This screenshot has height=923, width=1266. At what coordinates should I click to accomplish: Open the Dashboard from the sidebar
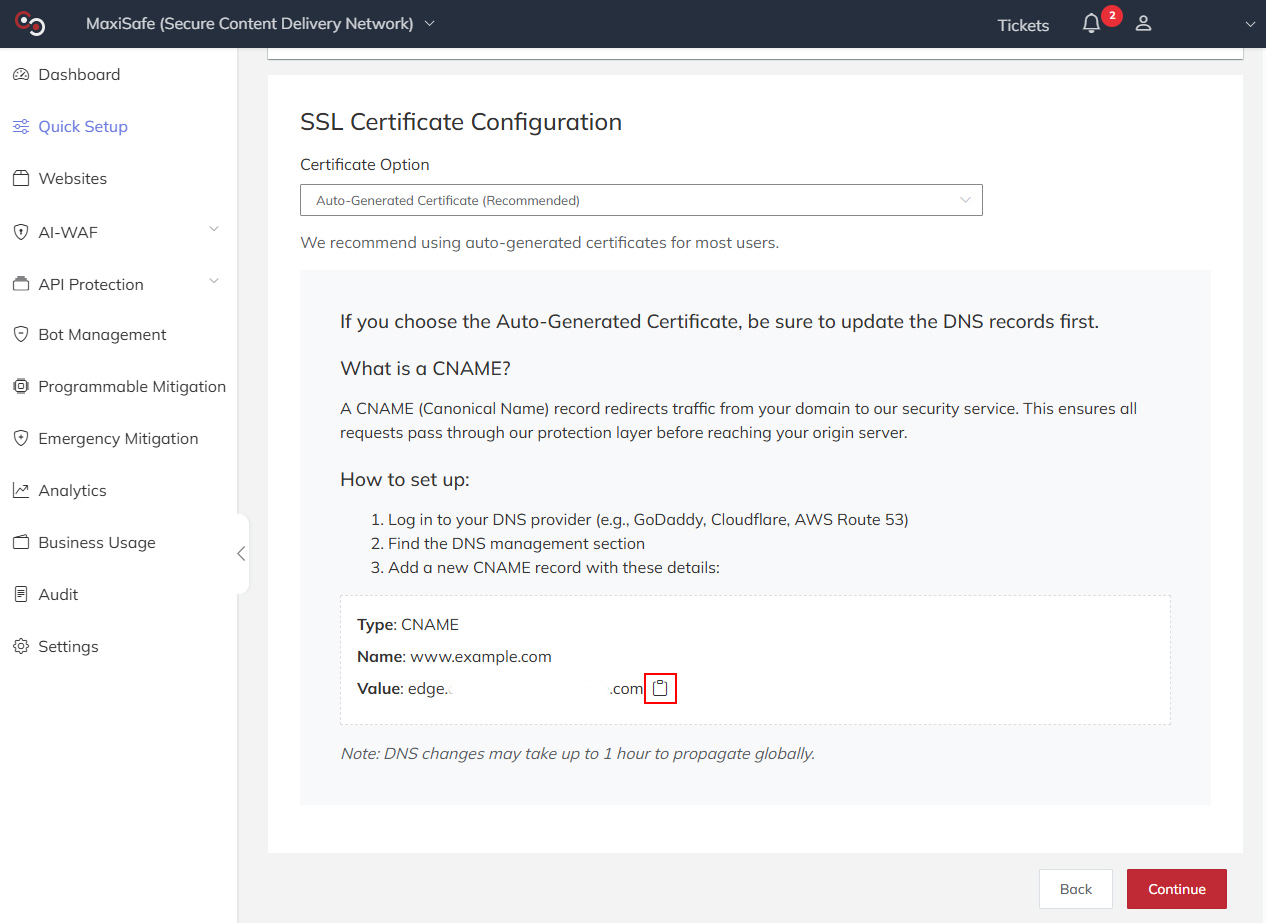[79, 74]
